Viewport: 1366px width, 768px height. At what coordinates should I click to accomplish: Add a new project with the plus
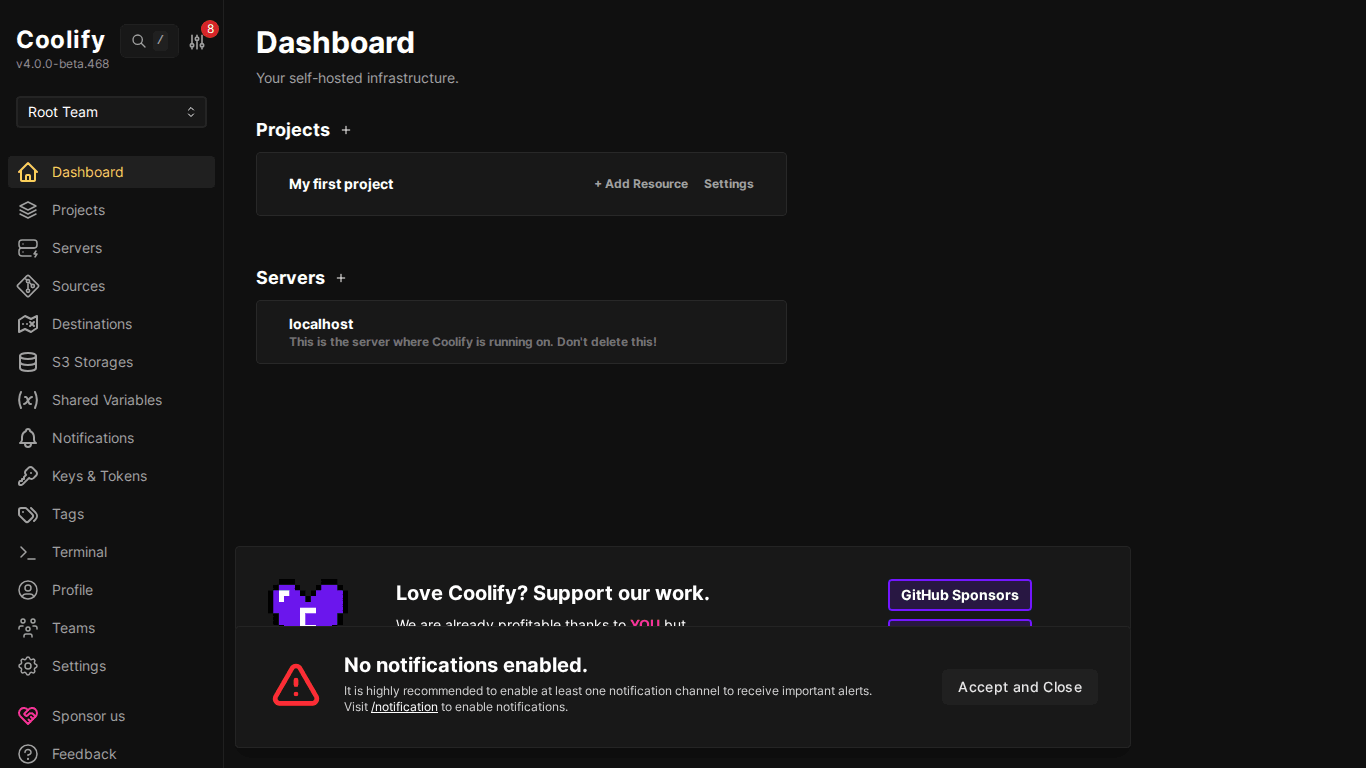coord(346,130)
